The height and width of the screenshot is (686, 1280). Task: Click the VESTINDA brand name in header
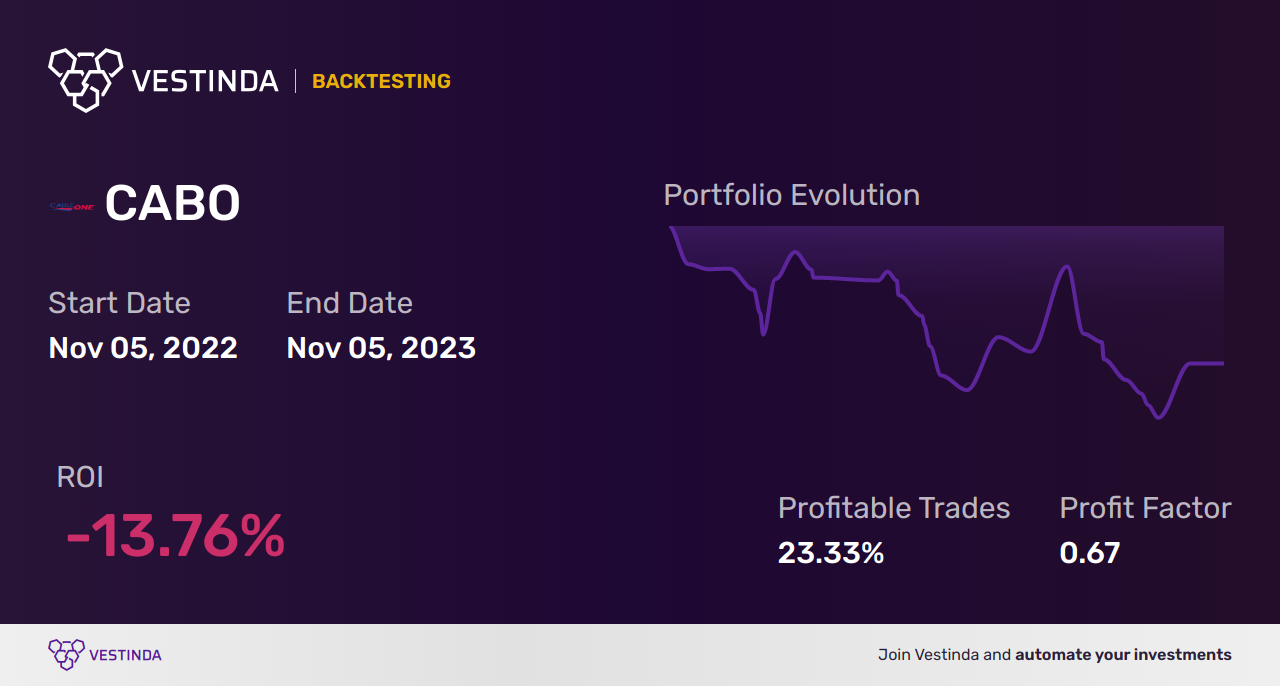click(205, 81)
